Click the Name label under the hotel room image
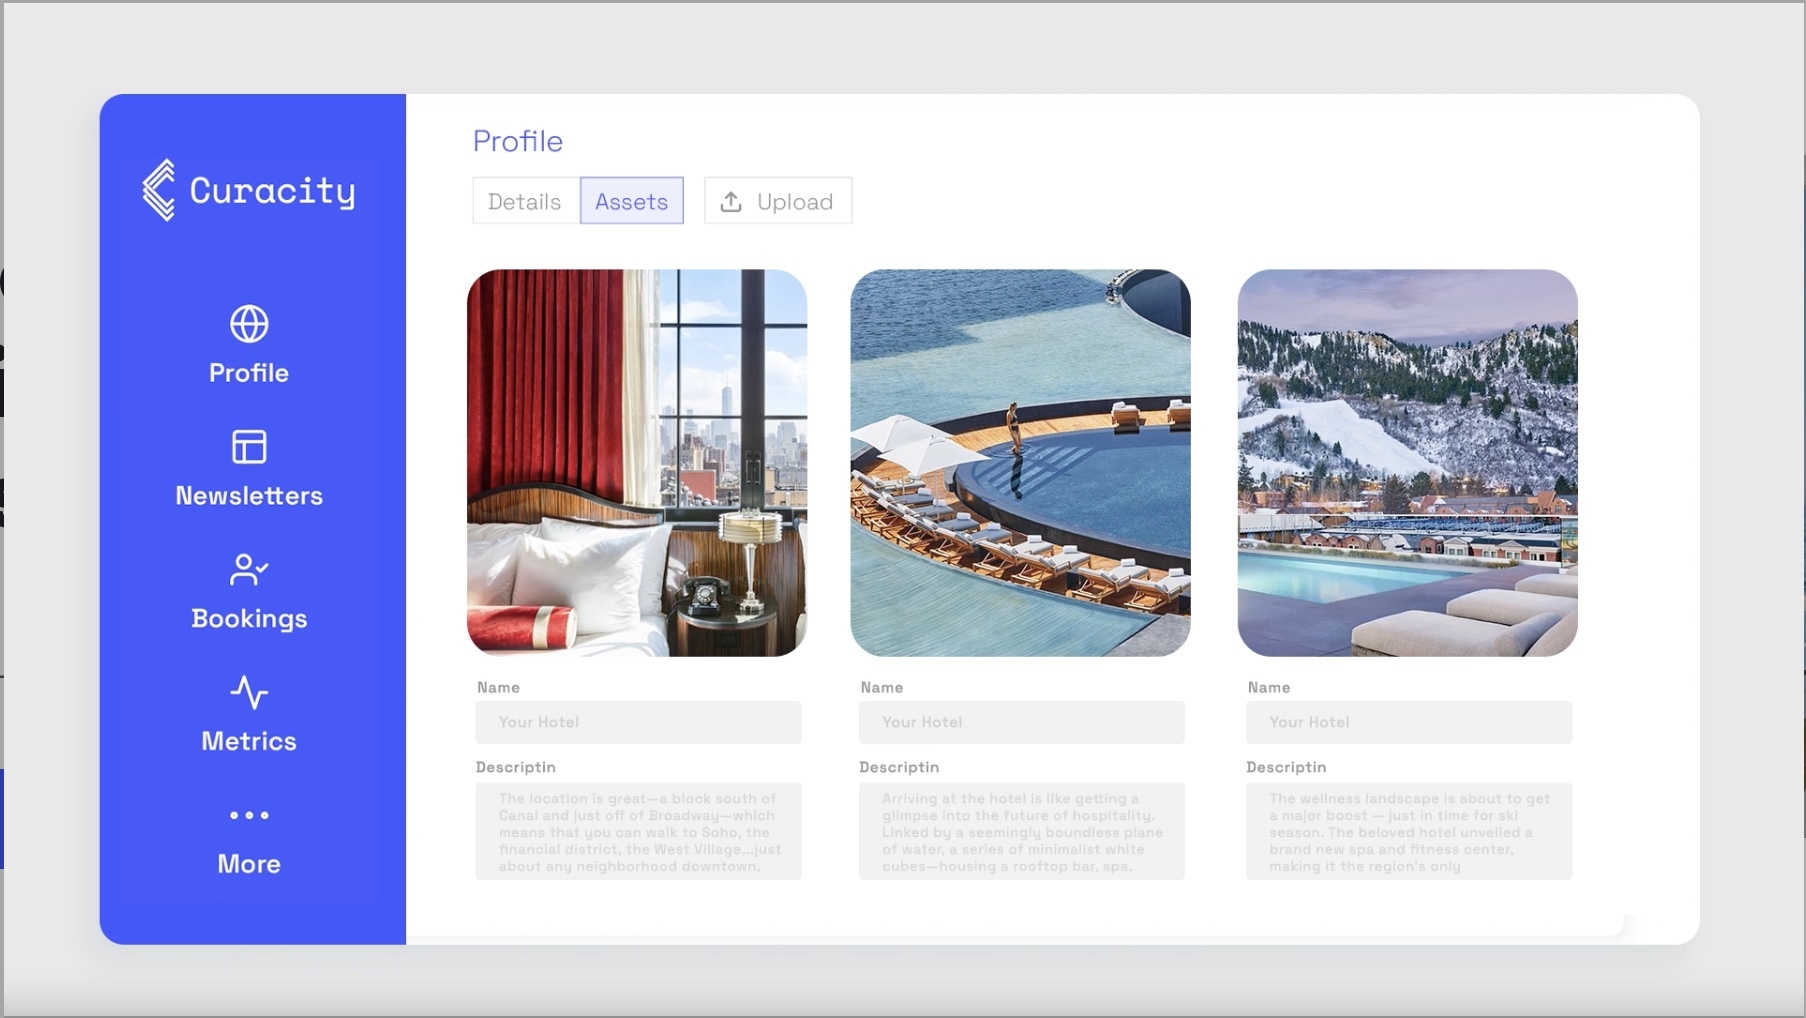This screenshot has width=1806, height=1018. (x=498, y=688)
